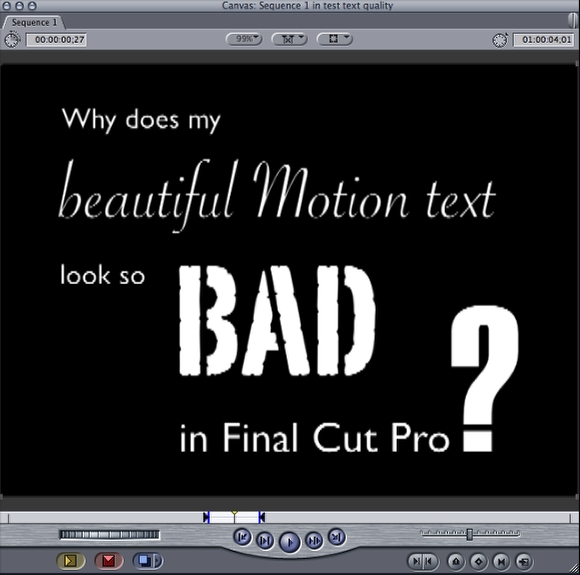Image resolution: width=580 pixels, height=575 pixels.
Task: Play the sequence with the Play button
Action: (290, 542)
